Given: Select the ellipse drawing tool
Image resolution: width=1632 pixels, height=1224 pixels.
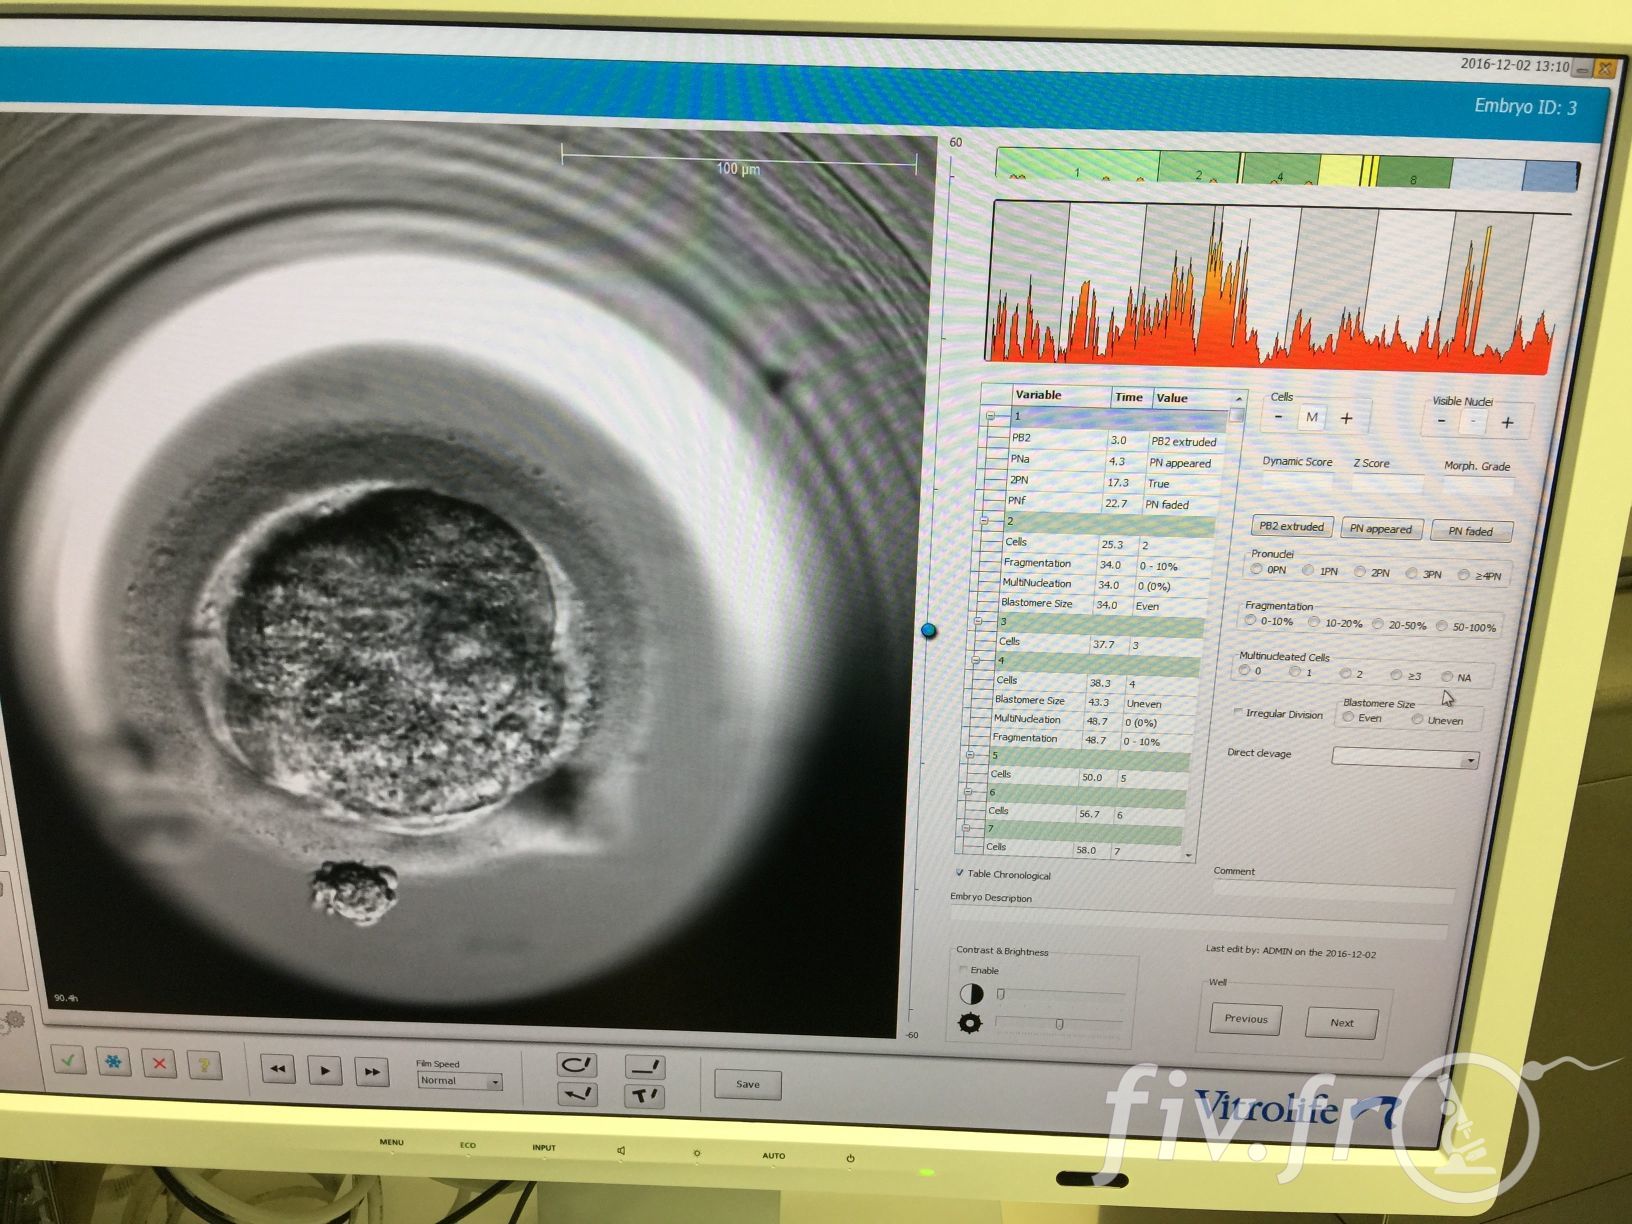Looking at the screenshot, I should 577,1065.
